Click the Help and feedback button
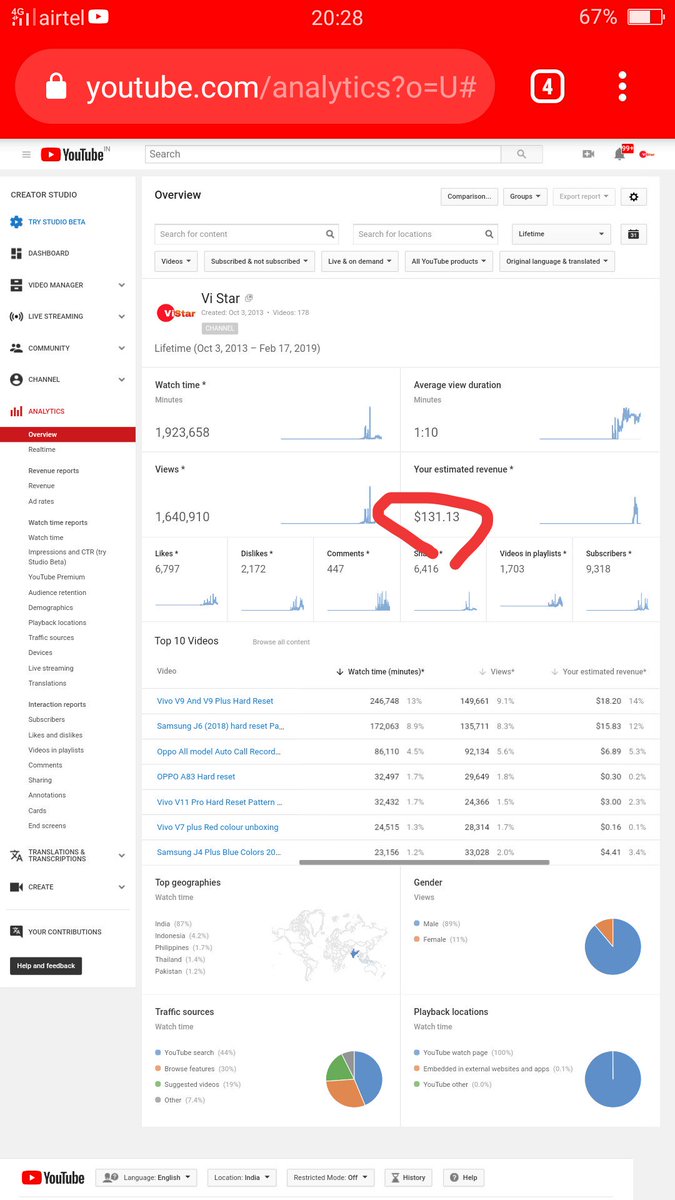Screen dimensions: 675x1200 pos(46,966)
